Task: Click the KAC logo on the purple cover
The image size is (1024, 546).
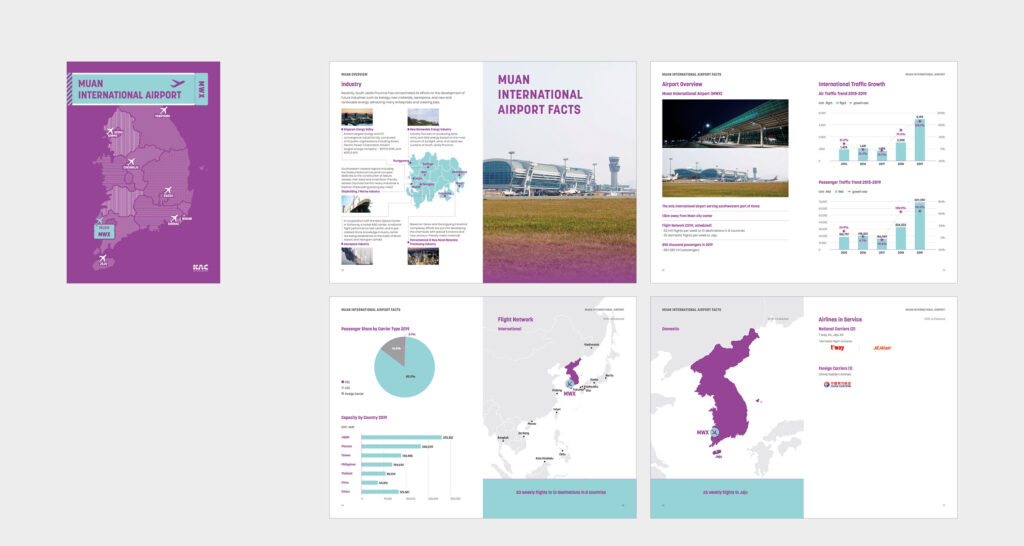Action: [200, 267]
